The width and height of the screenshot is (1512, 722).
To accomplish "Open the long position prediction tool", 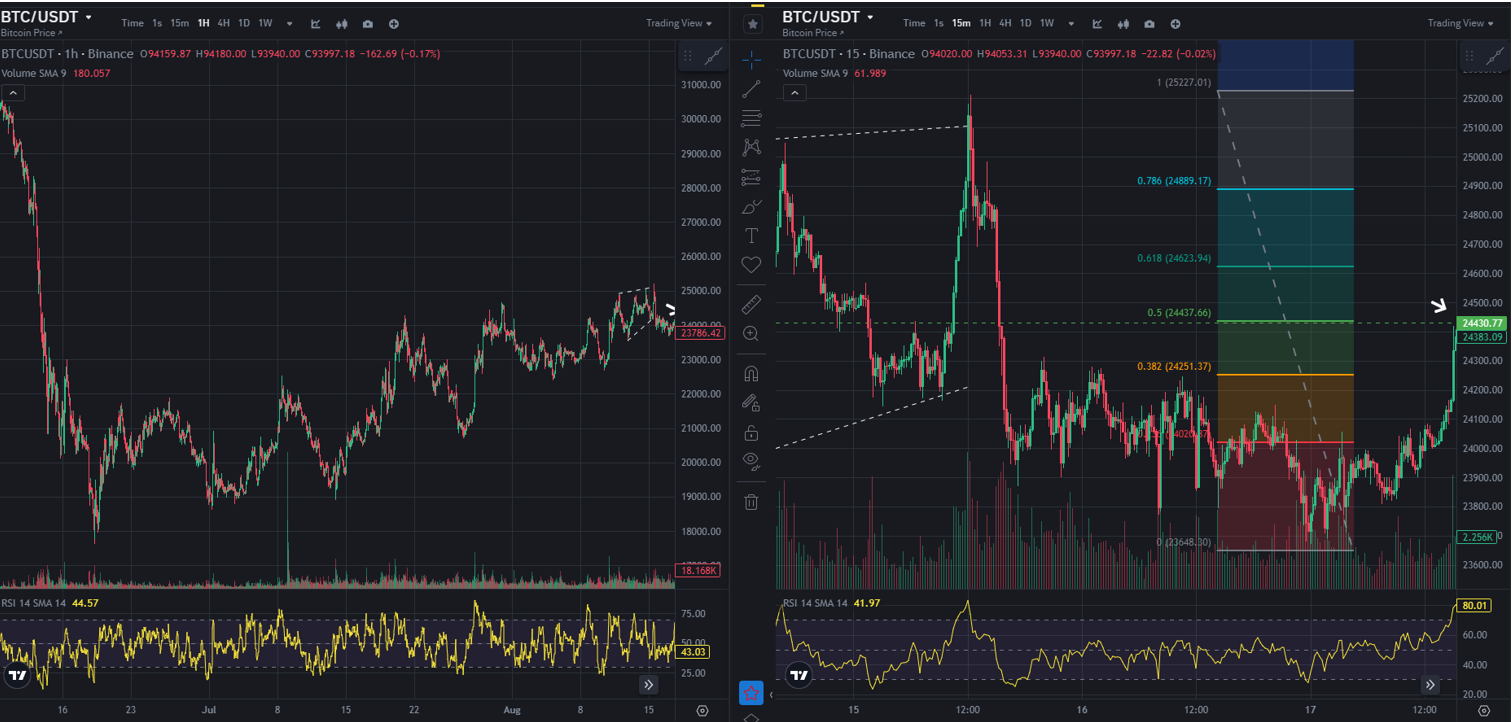I will [751, 177].
